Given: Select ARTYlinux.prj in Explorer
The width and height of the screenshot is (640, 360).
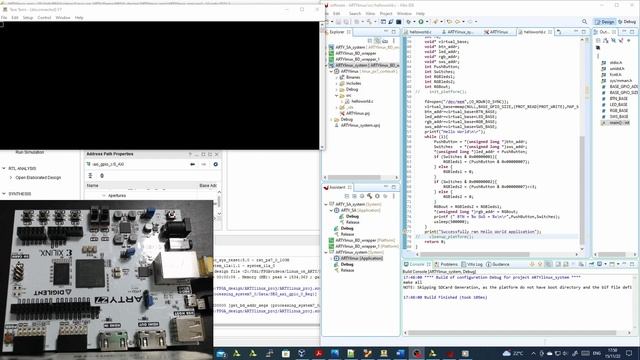Looking at the screenshot, I should pyautogui.click(x=358, y=113).
